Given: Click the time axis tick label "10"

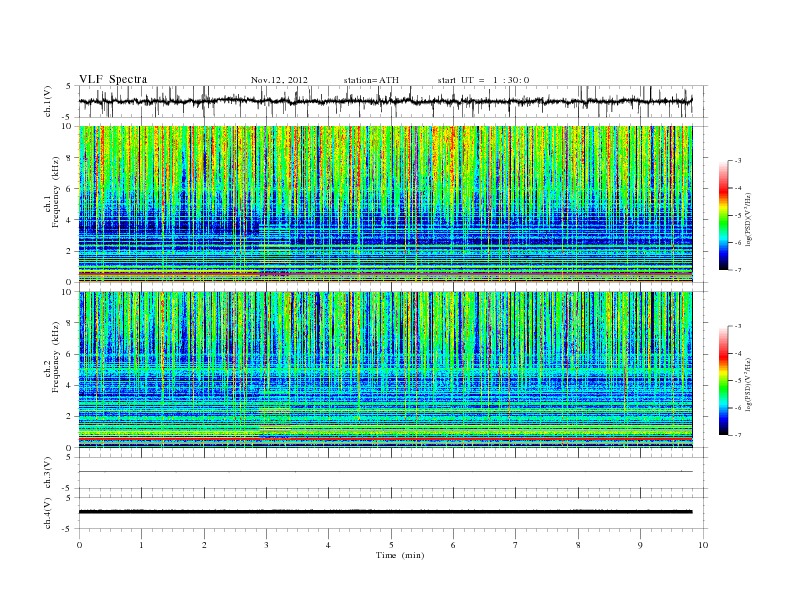Looking at the screenshot, I should click(x=703, y=545).
